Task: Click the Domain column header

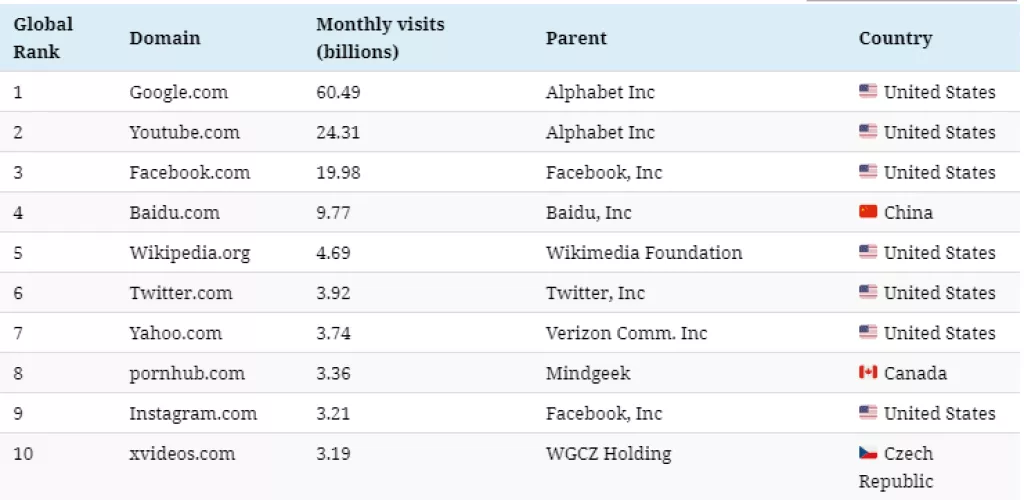Action: coord(165,38)
